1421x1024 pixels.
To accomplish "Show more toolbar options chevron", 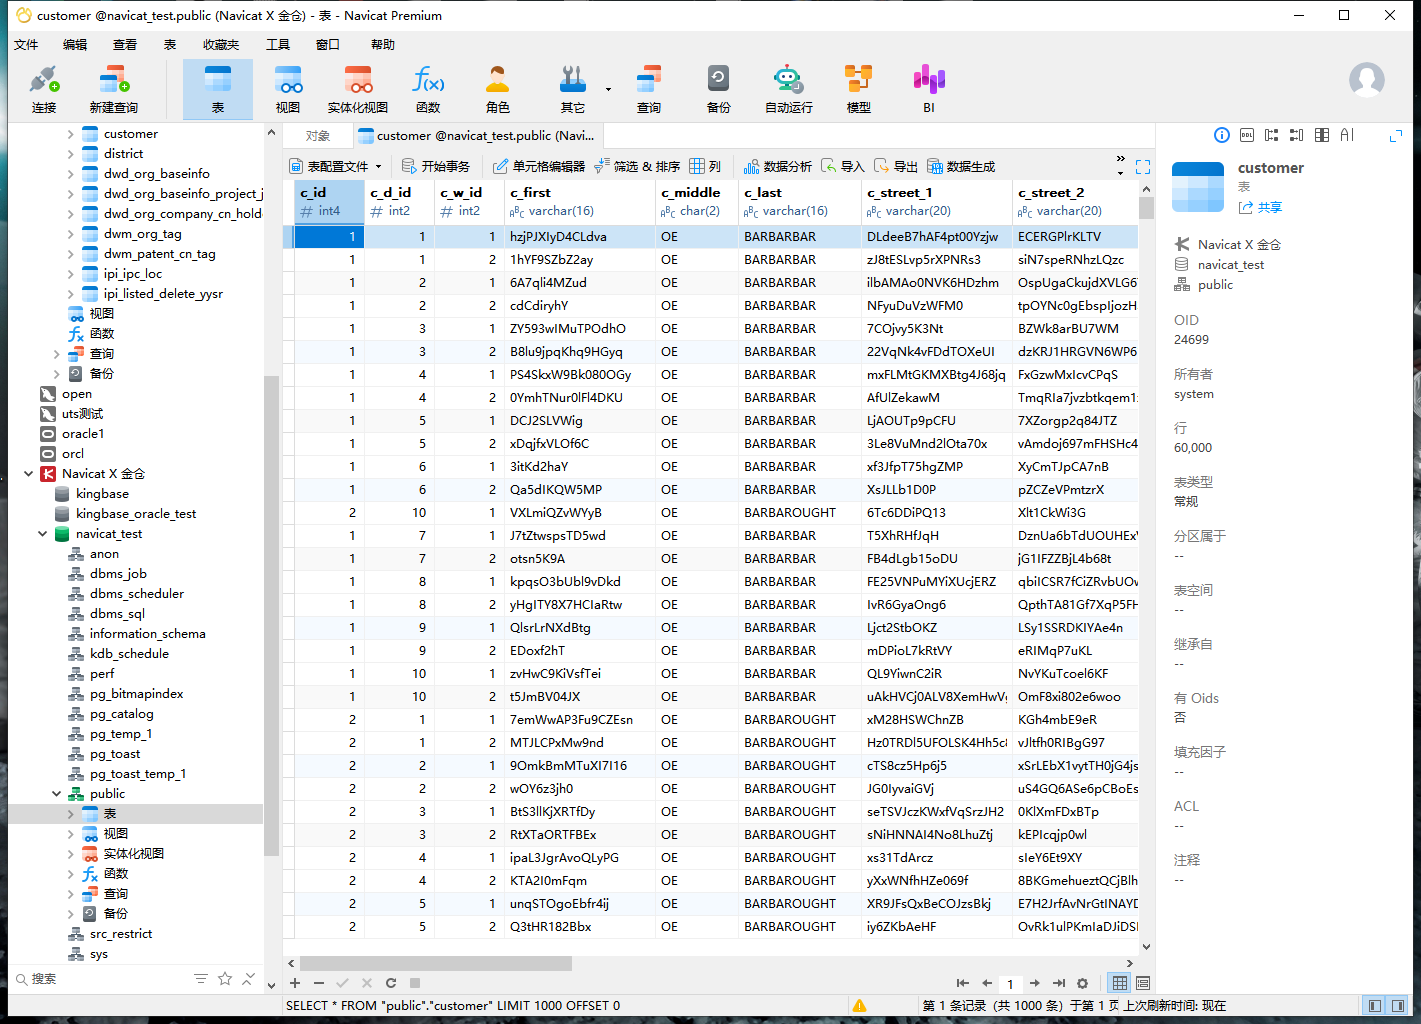I will [1120, 160].
